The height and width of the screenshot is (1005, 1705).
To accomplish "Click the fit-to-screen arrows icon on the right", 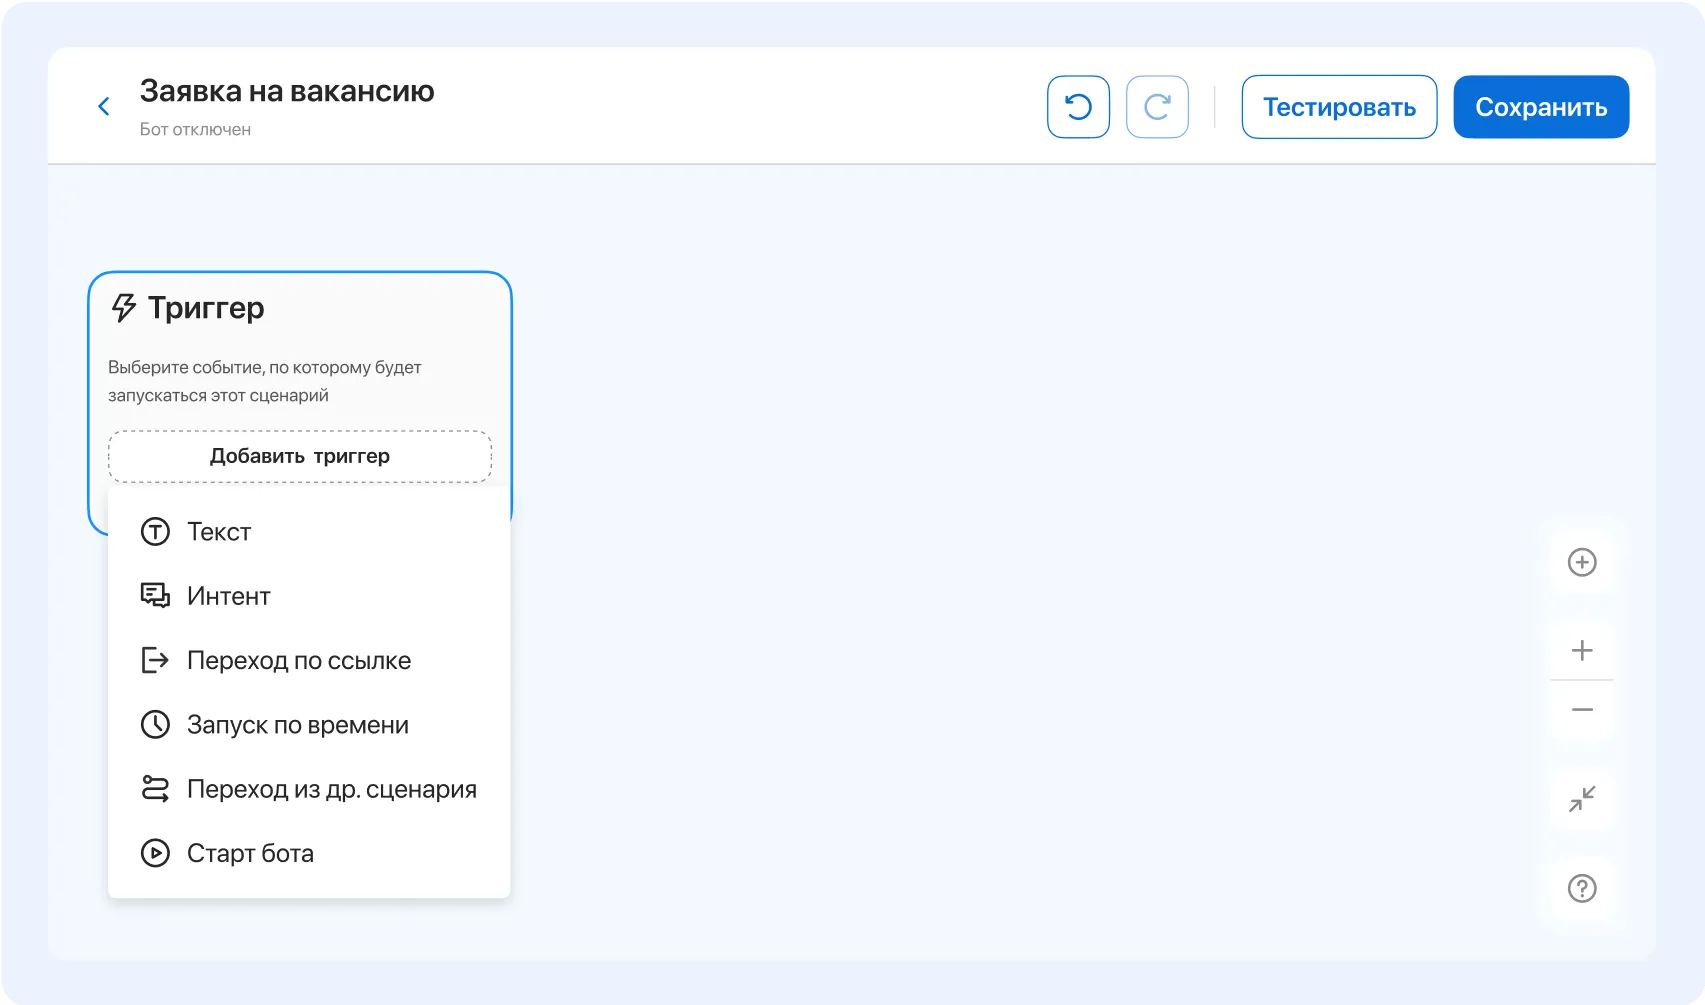I will (1581, 800).
